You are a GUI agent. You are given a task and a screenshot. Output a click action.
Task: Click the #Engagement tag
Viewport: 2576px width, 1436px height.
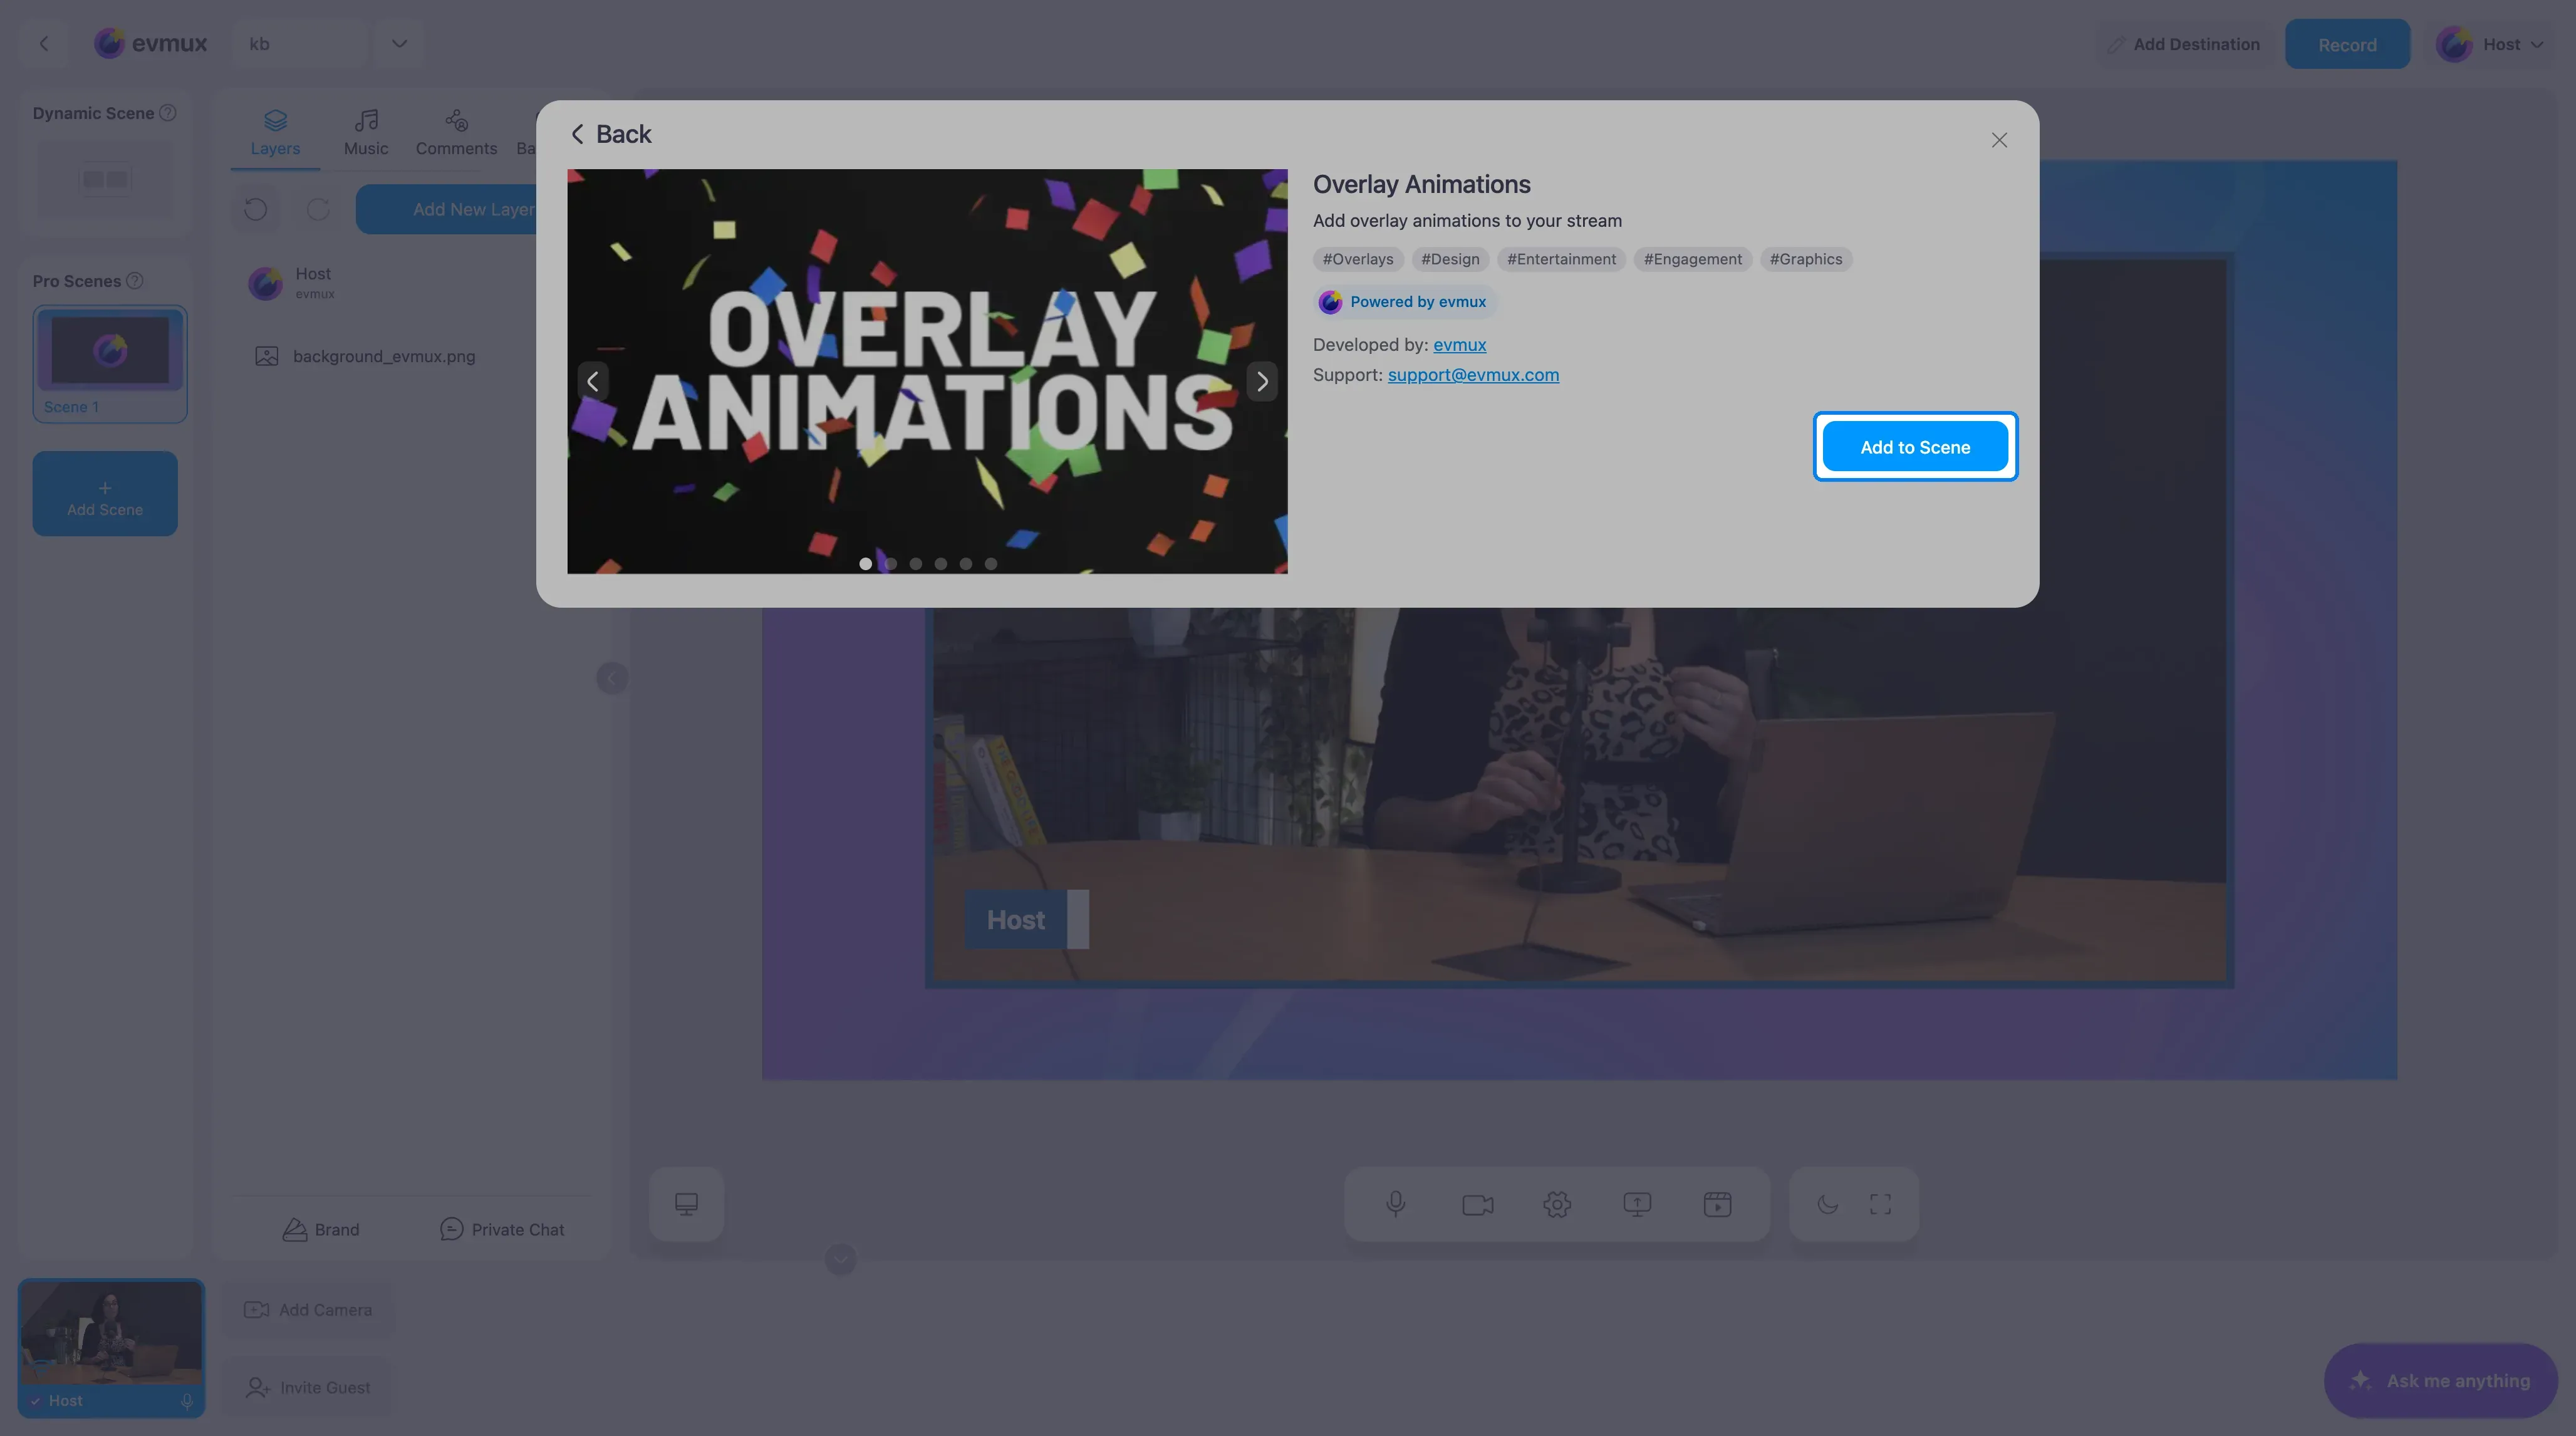[x=1692, y=259]
